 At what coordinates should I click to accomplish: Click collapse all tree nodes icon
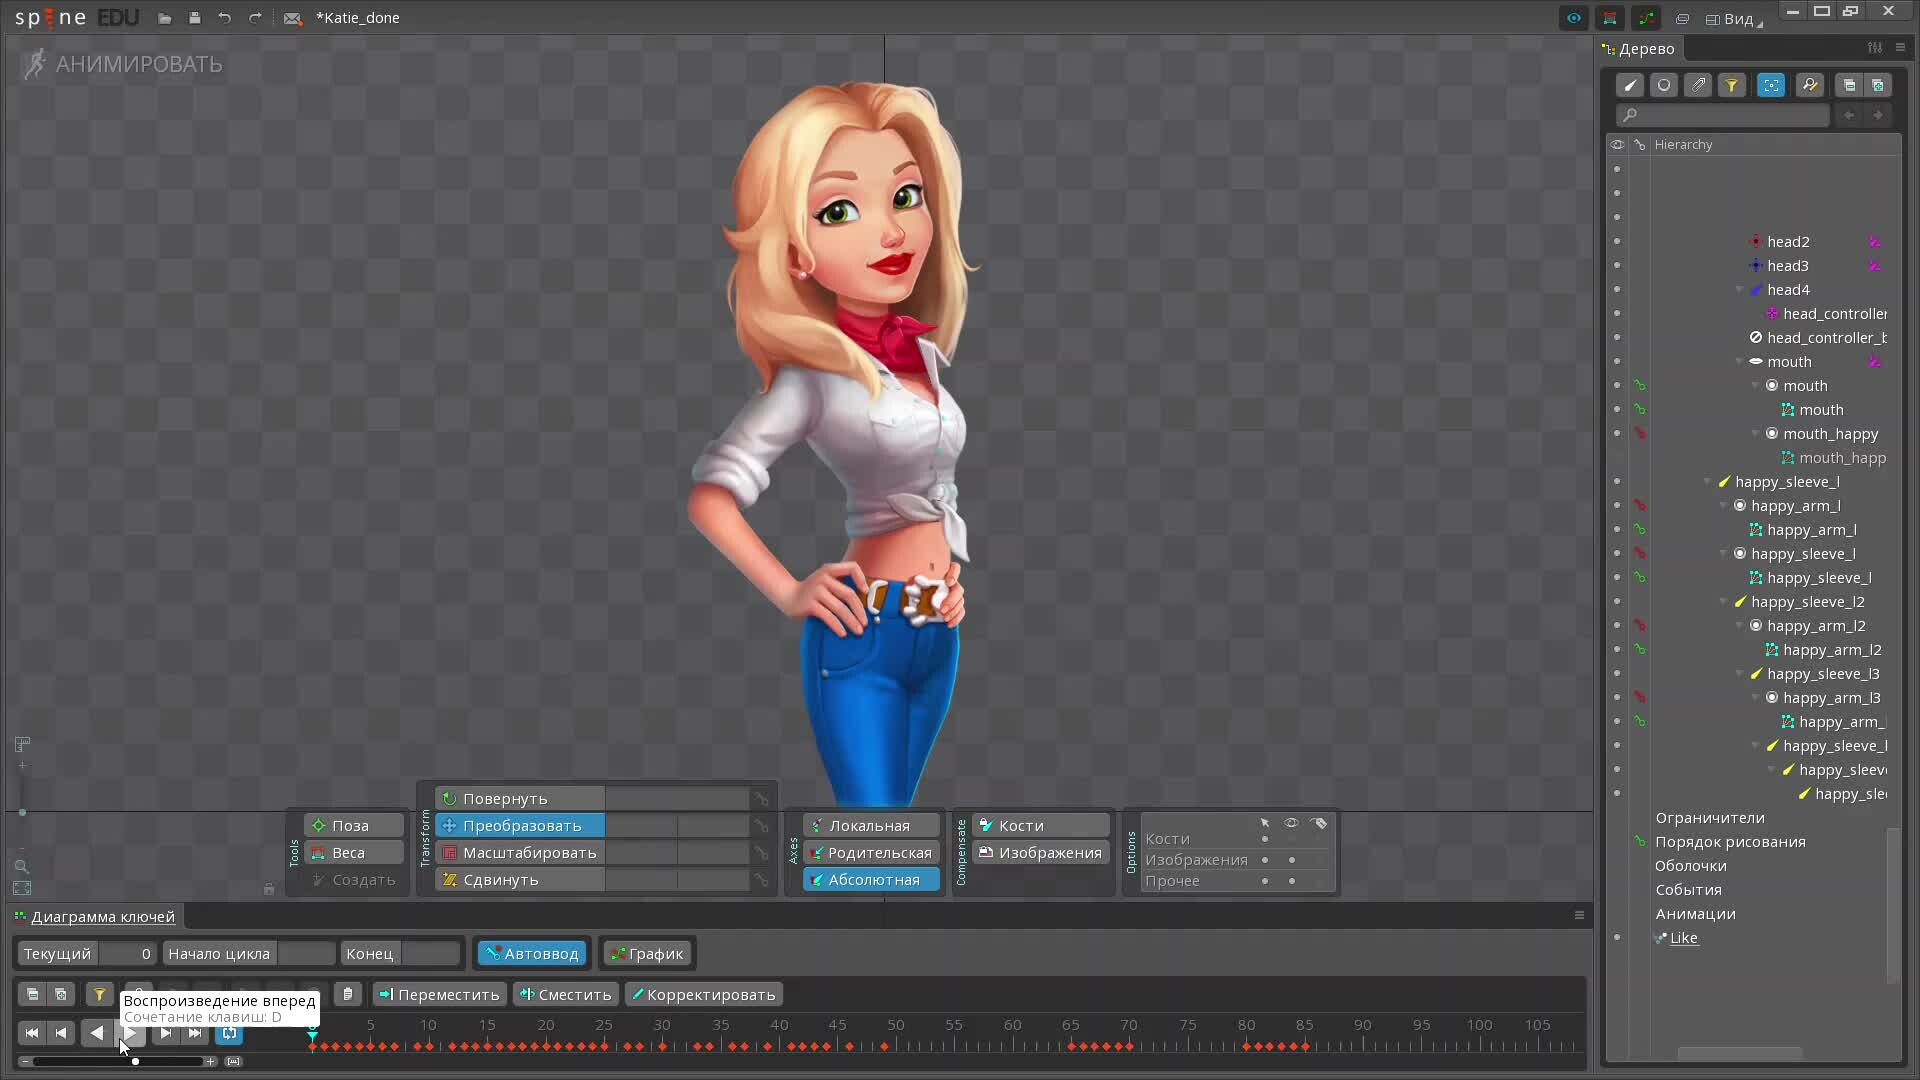tap(1849, 85)
